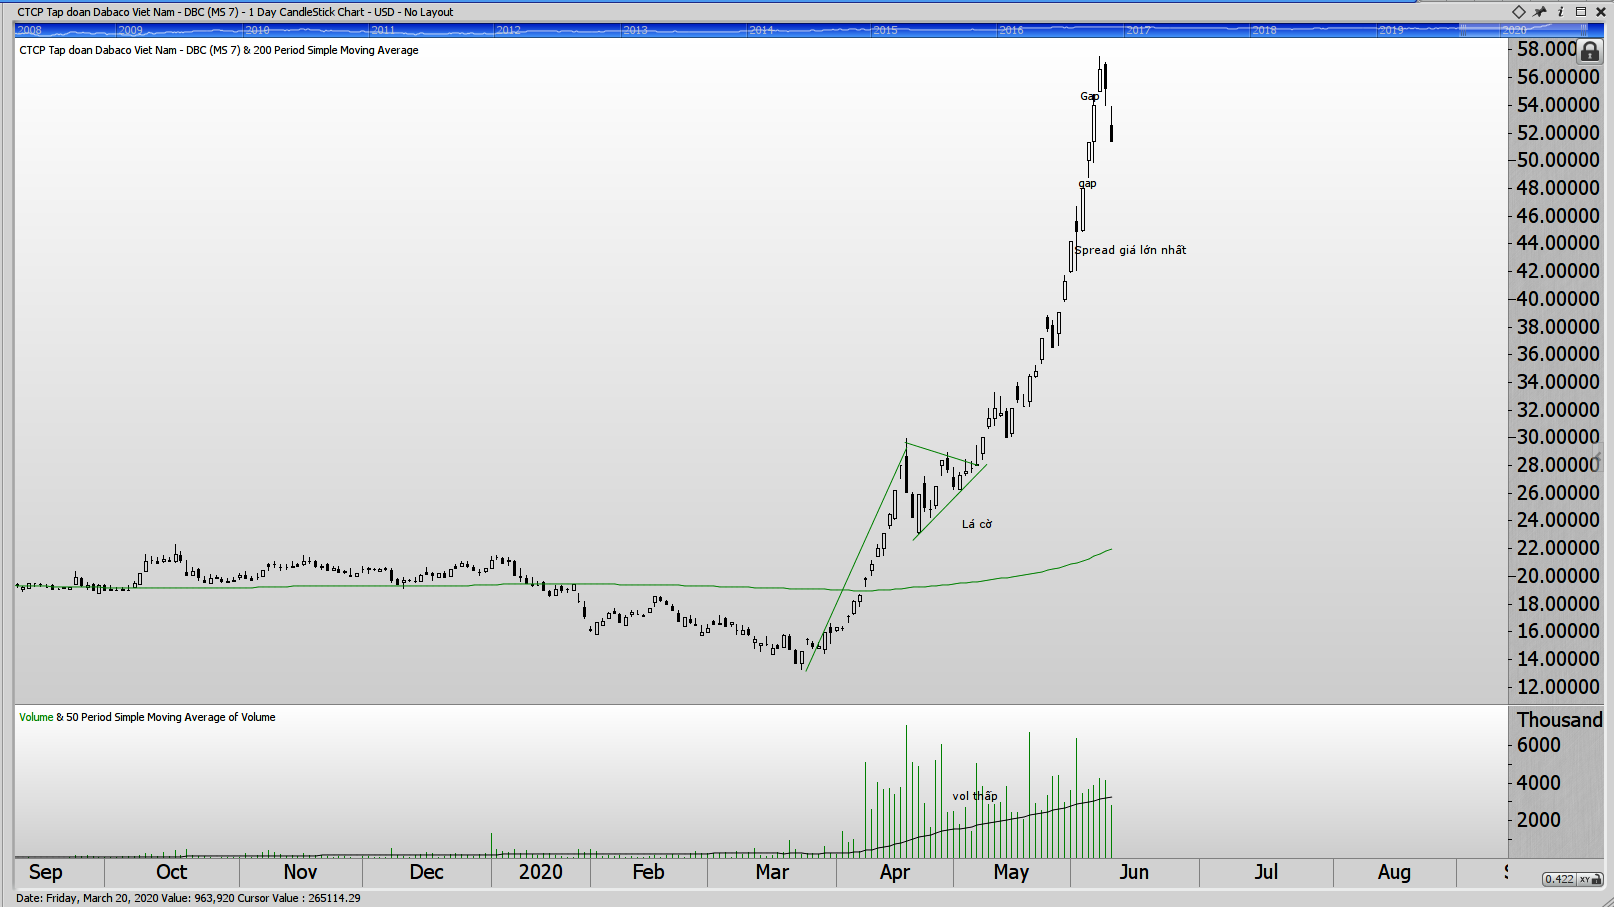Click the 200 Period SMA chart legend
The image size is (1614, 907).
point(218,50)
